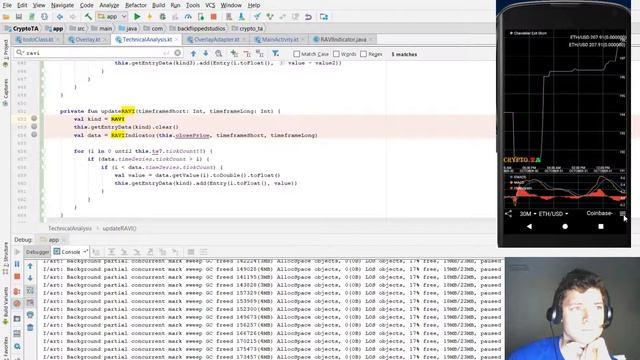Screen dimensions: 640x360
Task: Pause the program in the Debug panel
Action: pos(17,264)
